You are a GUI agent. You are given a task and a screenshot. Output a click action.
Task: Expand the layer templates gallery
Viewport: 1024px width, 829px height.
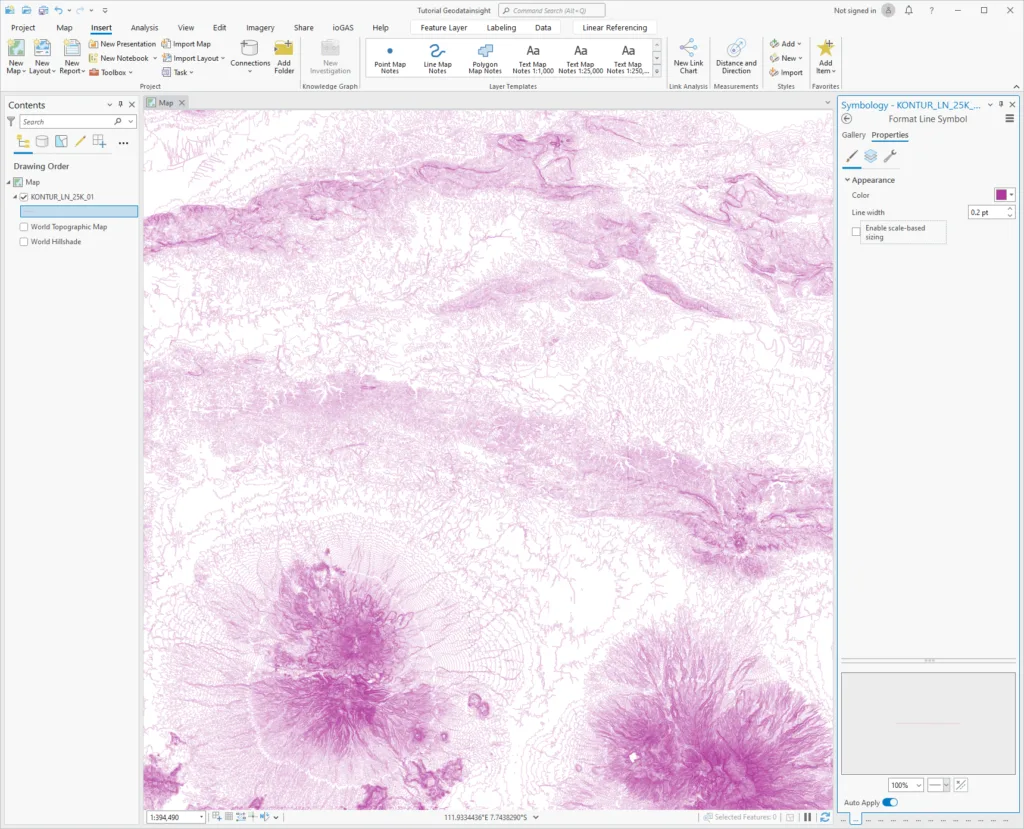pos(657,71)
